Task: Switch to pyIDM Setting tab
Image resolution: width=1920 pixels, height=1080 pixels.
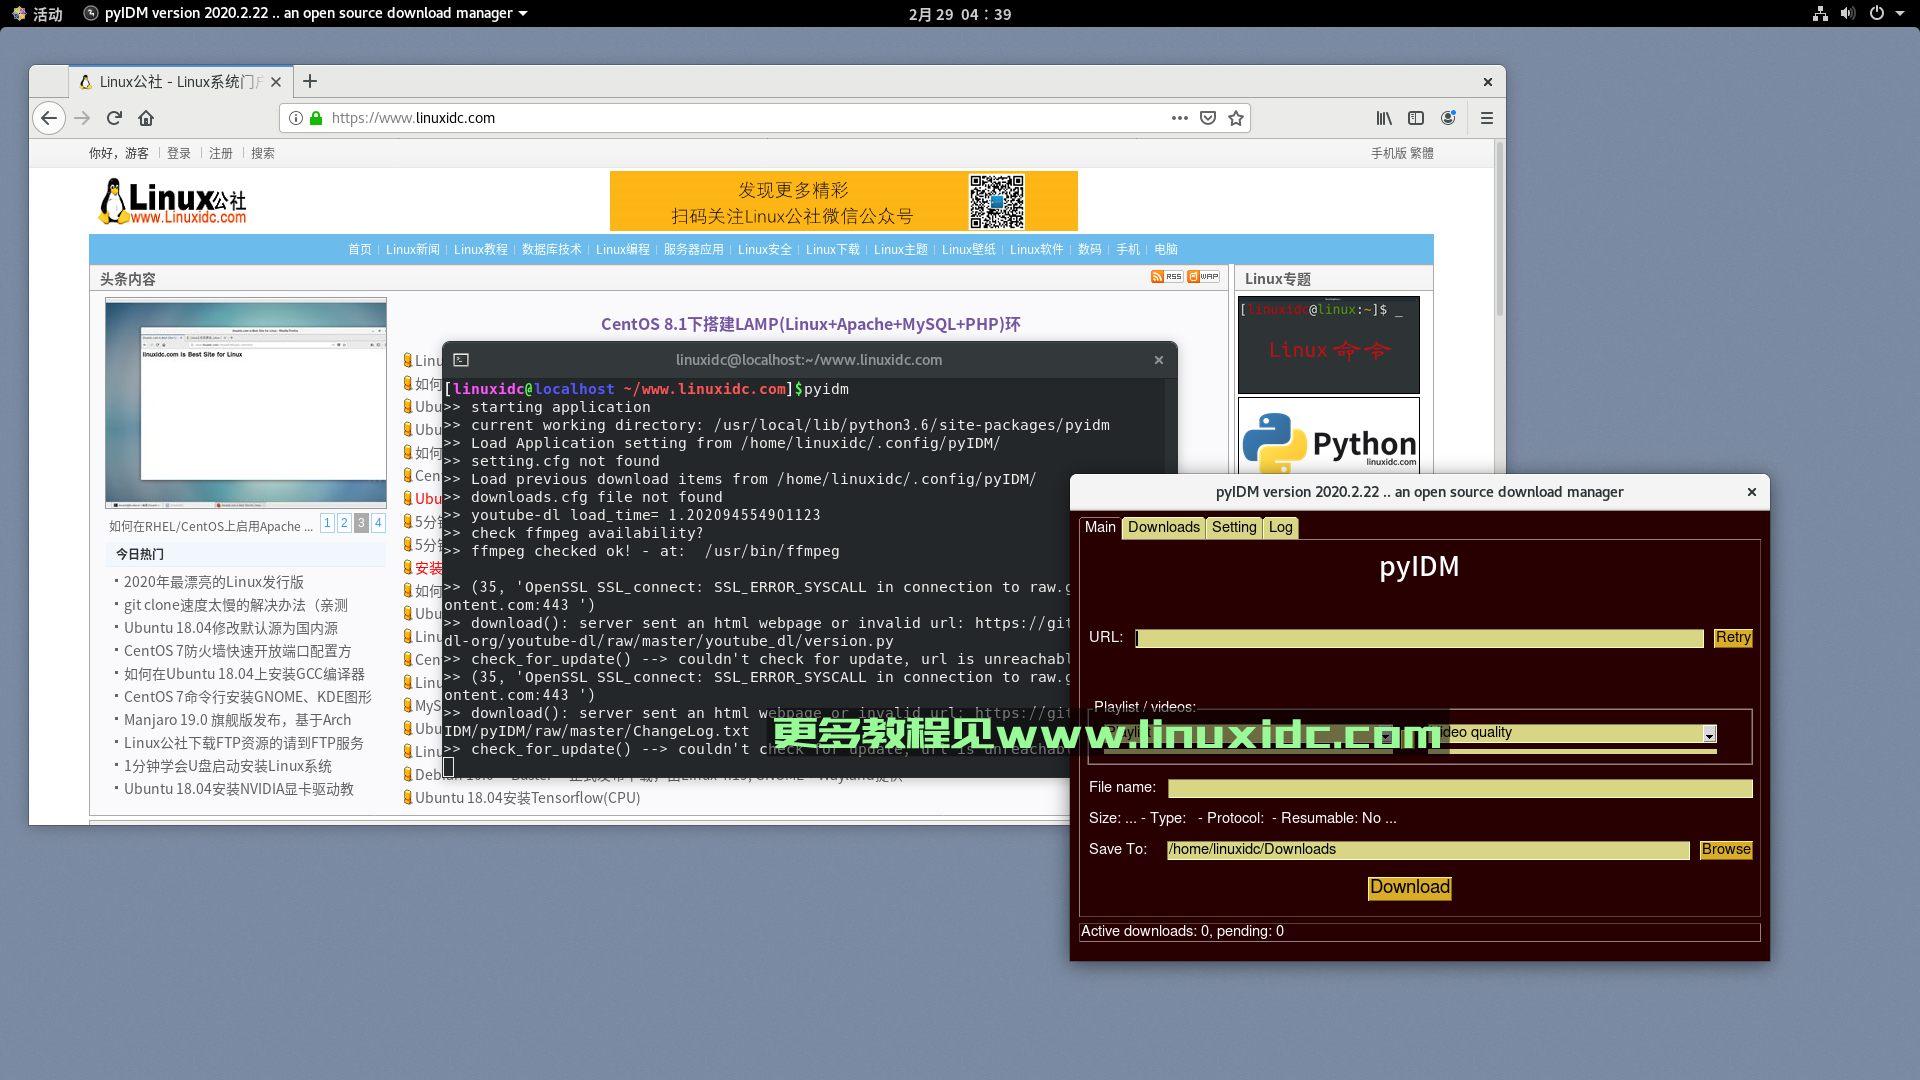Action: coord(1234,528)
